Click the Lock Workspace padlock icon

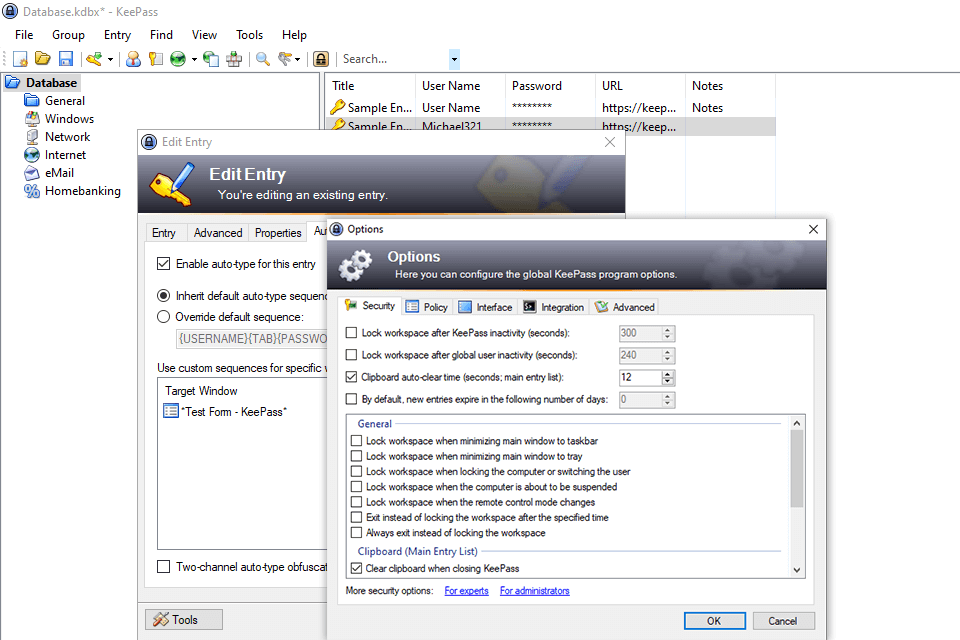pyautogui.click(x=321, y=59)
